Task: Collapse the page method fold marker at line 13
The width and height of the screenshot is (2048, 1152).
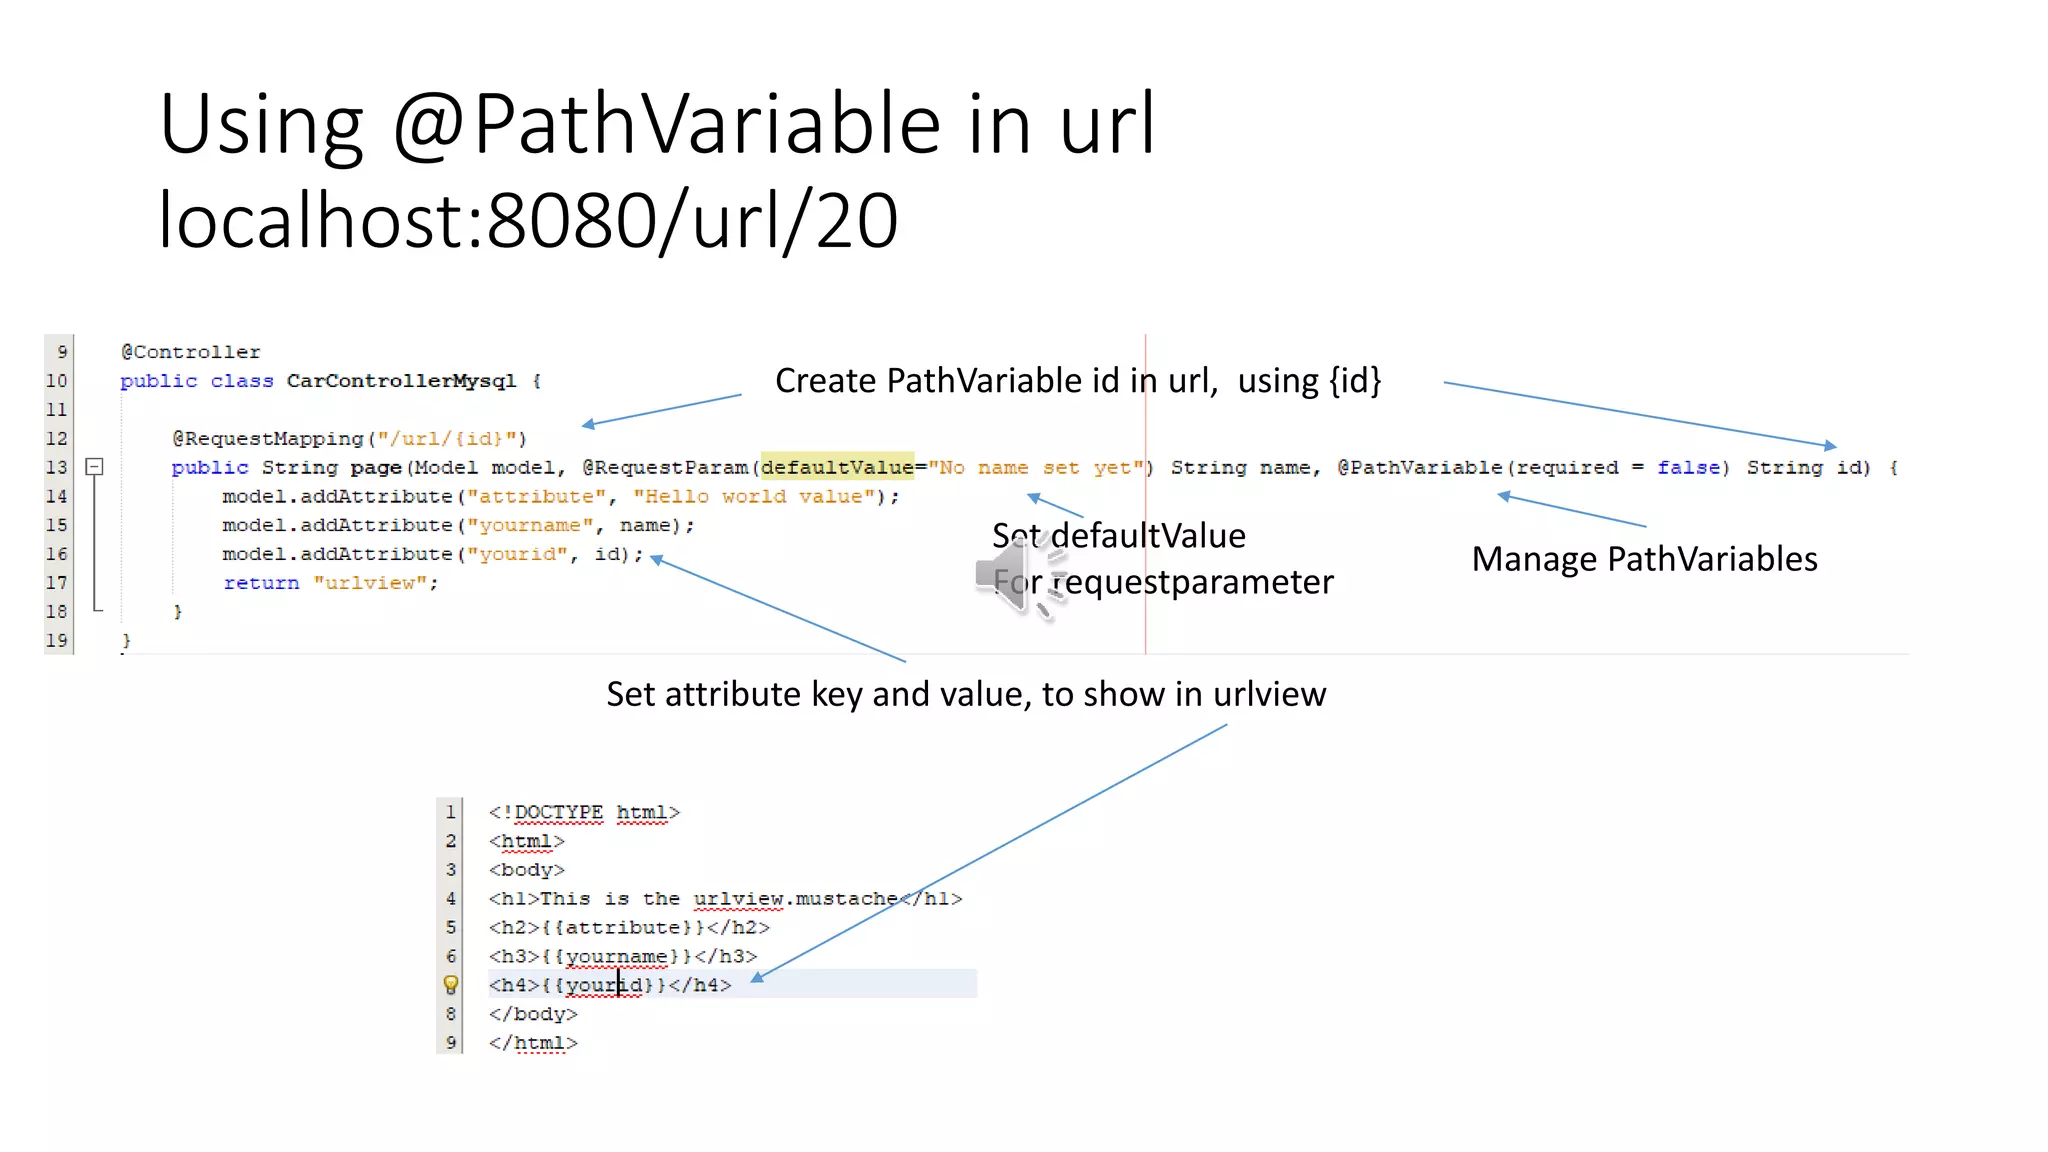Action: (95, 467)
